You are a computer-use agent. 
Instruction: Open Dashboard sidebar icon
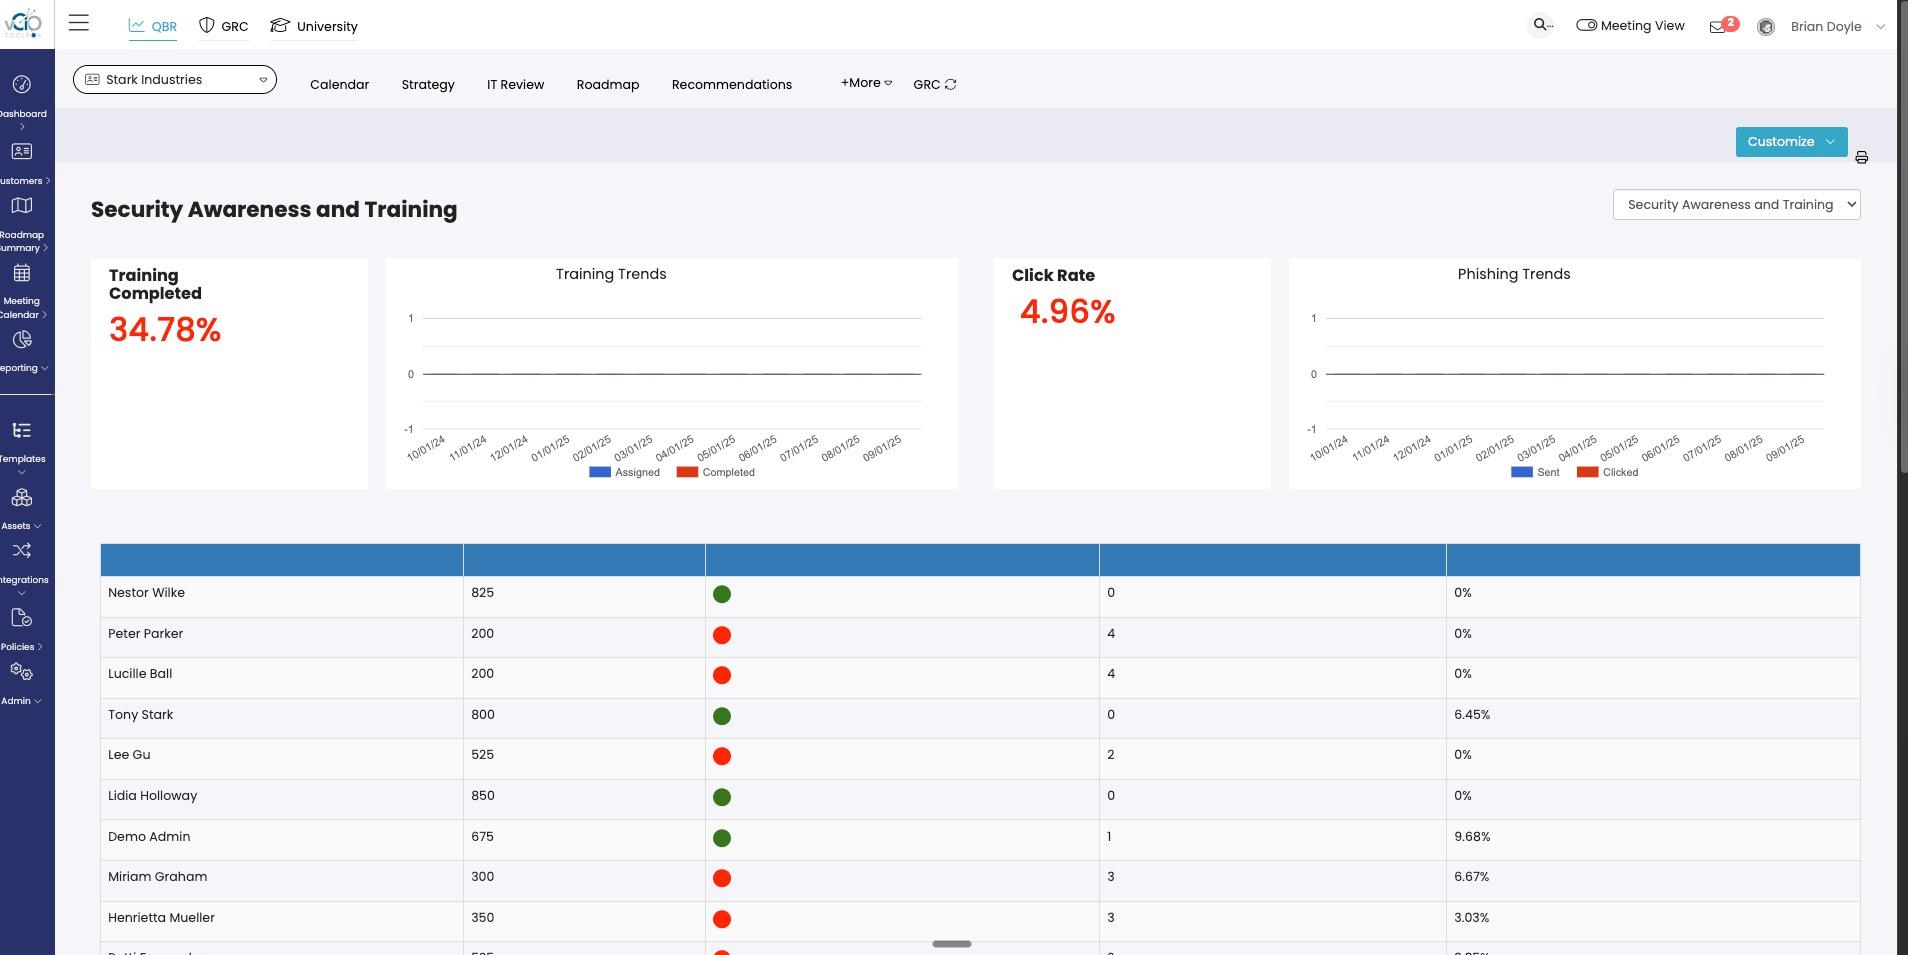point(22,85)
